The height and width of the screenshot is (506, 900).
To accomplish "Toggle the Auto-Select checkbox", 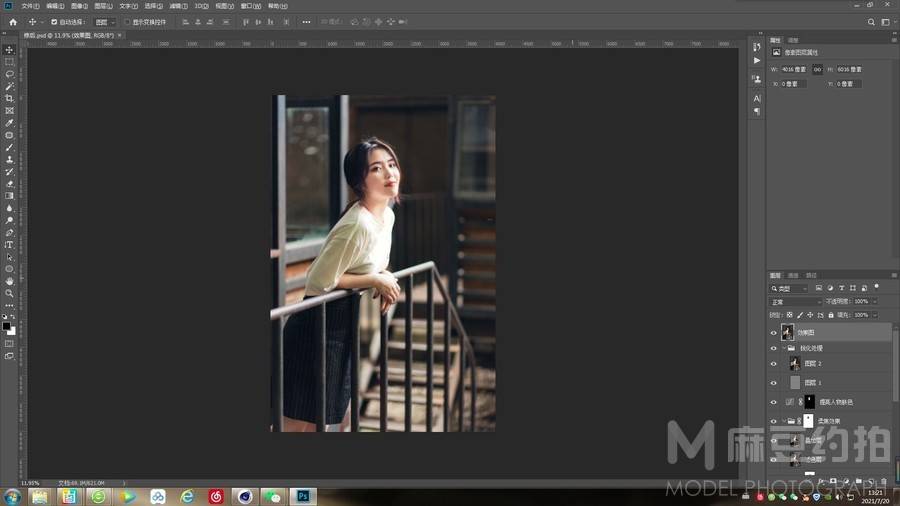I will (x=54, y=22).
